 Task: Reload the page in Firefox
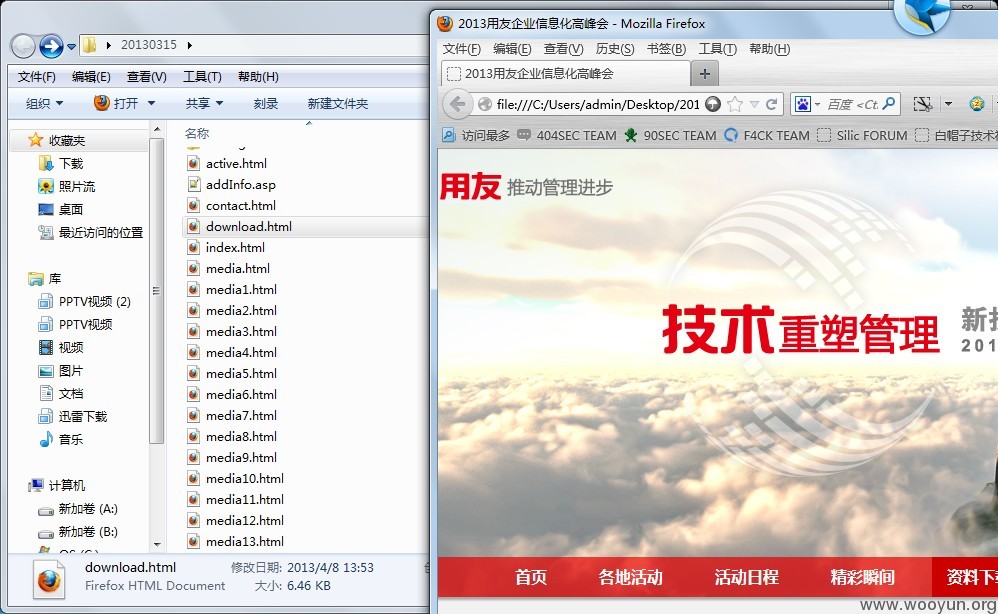(771, 104)
